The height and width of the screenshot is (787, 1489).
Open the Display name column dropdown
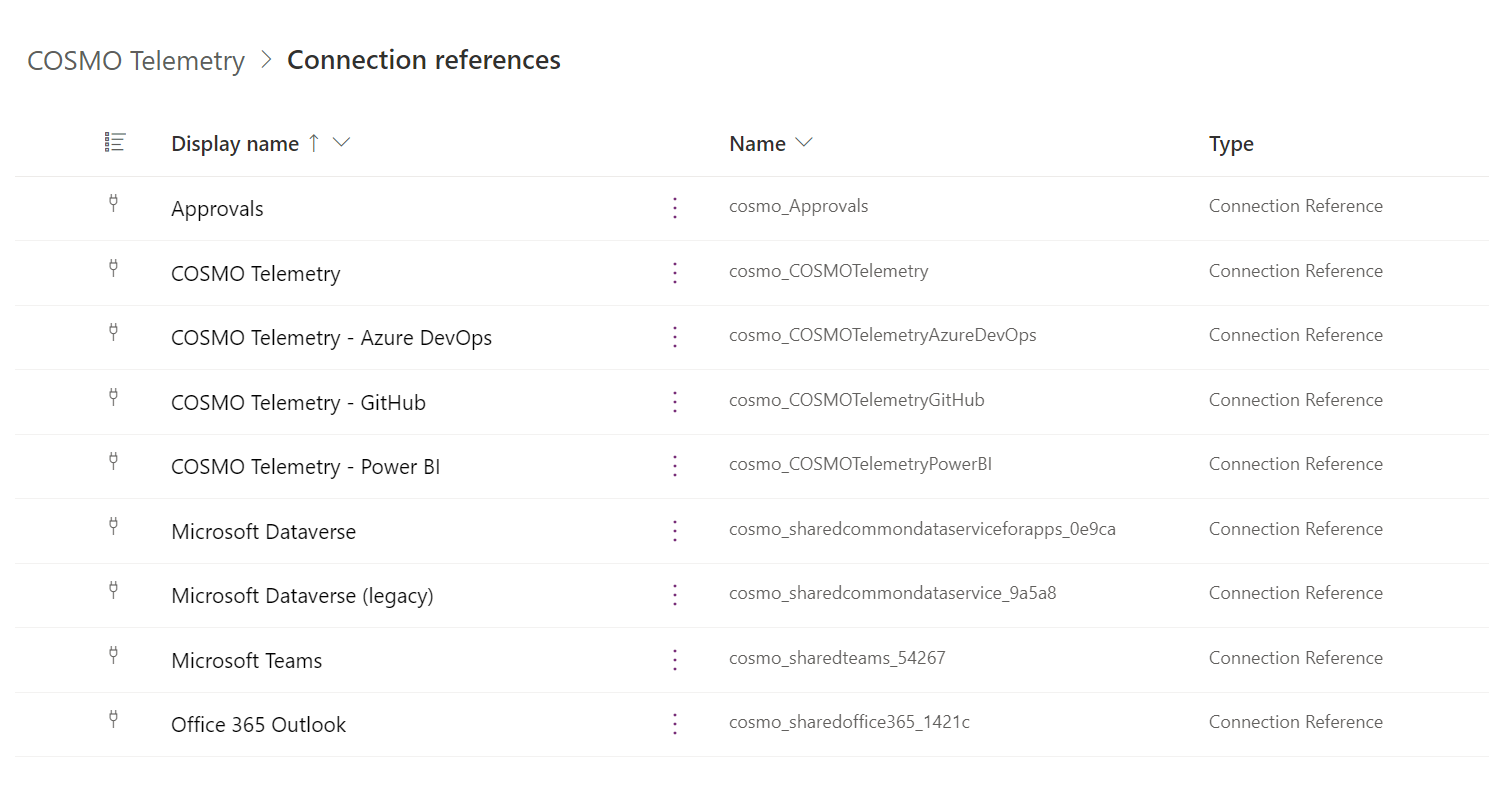pos(341,143)
